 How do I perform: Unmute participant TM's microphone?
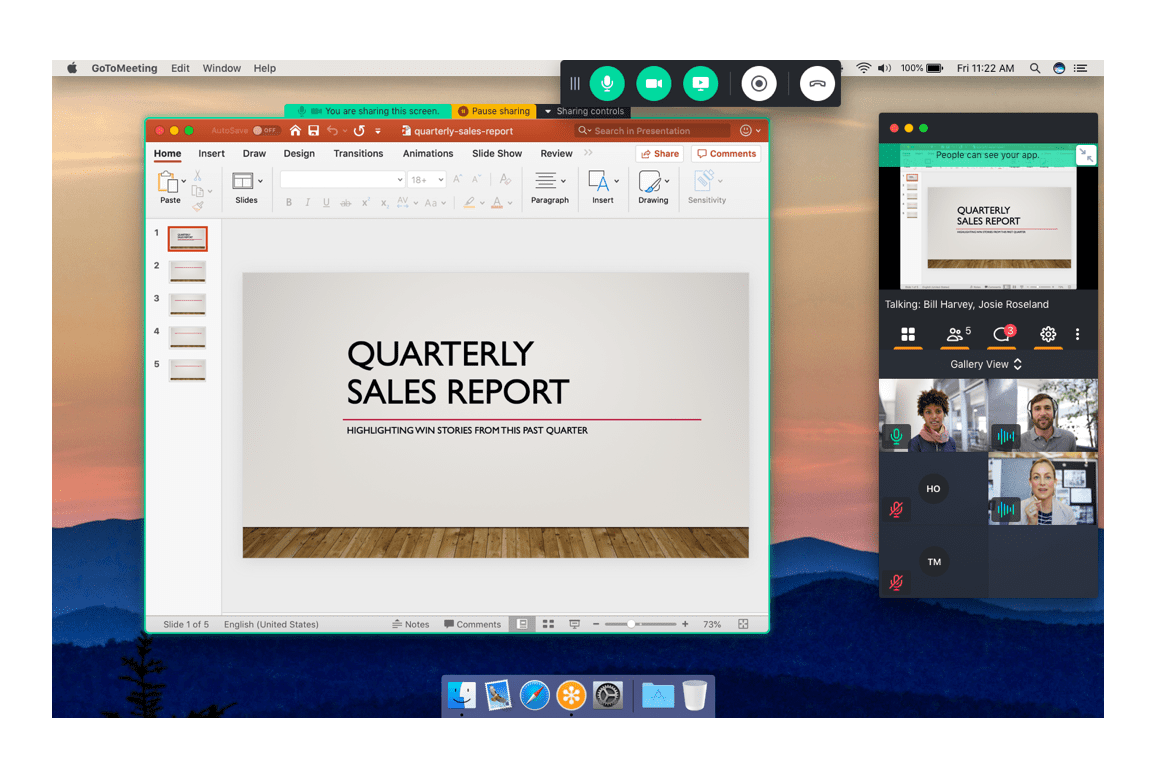click(x=897, y=582)
